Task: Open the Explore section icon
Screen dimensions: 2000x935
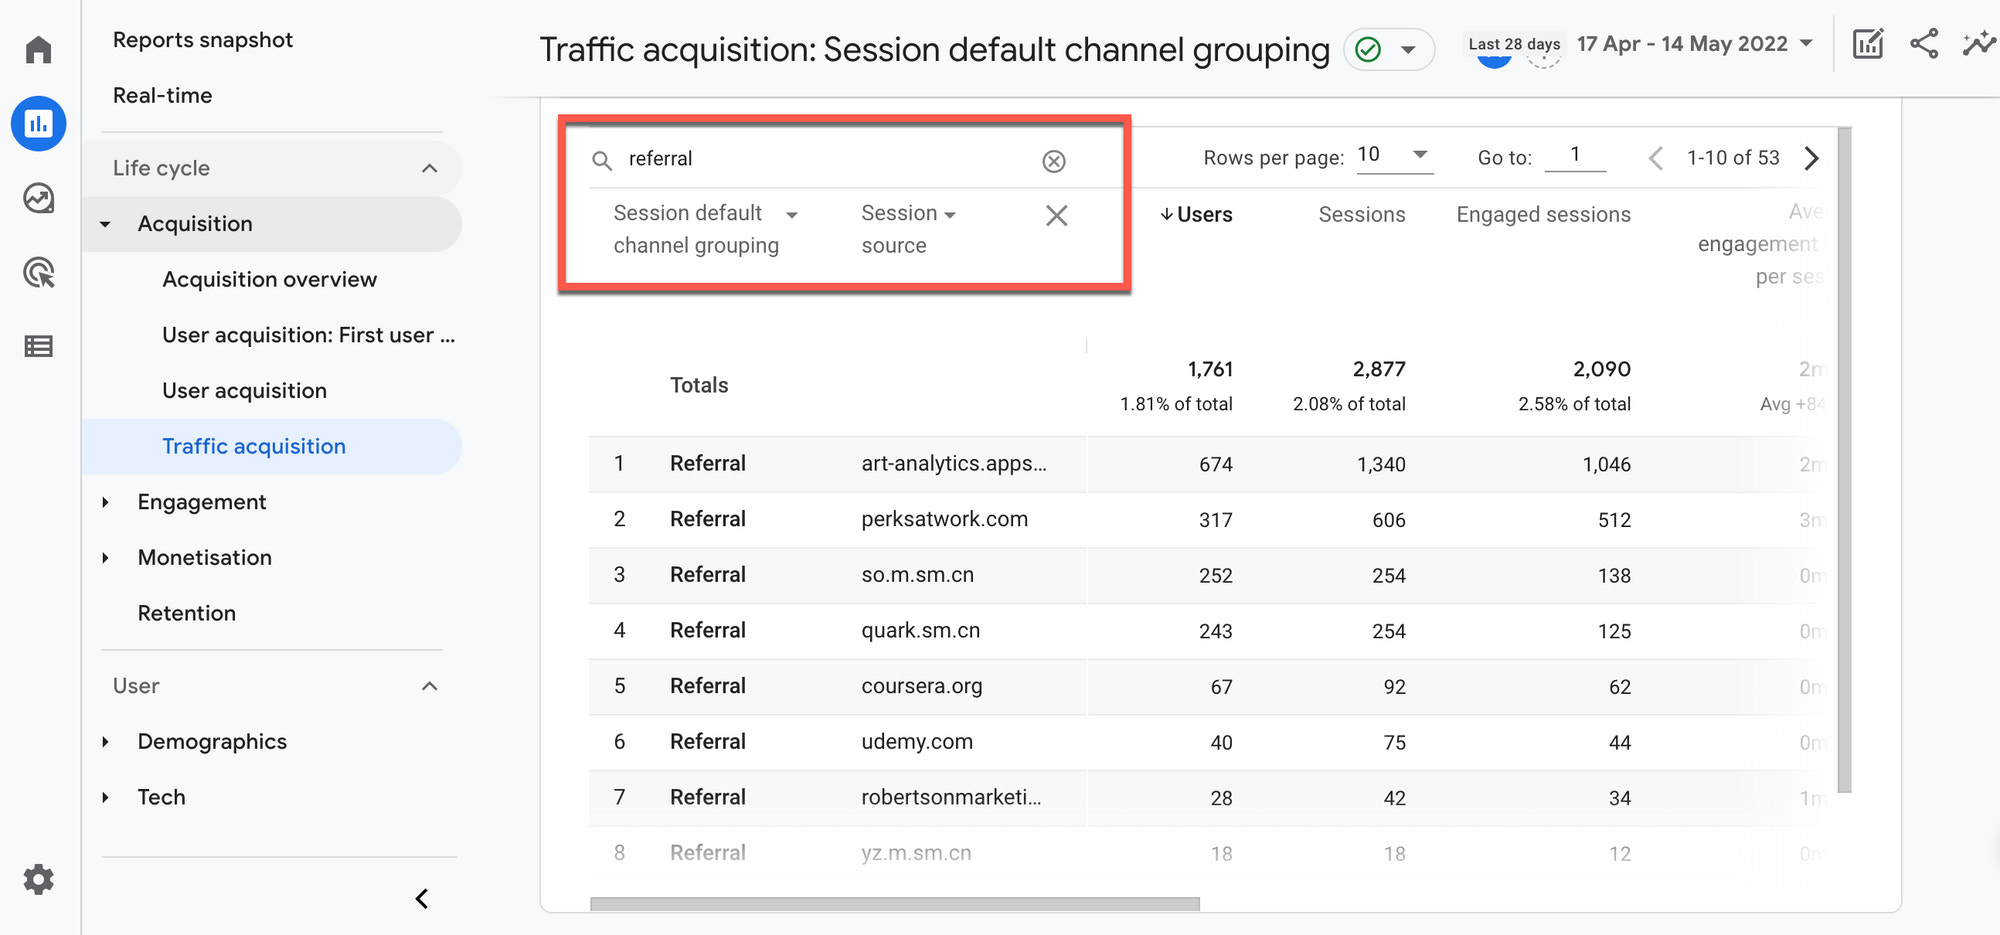Action: click(x=38, y=198)
